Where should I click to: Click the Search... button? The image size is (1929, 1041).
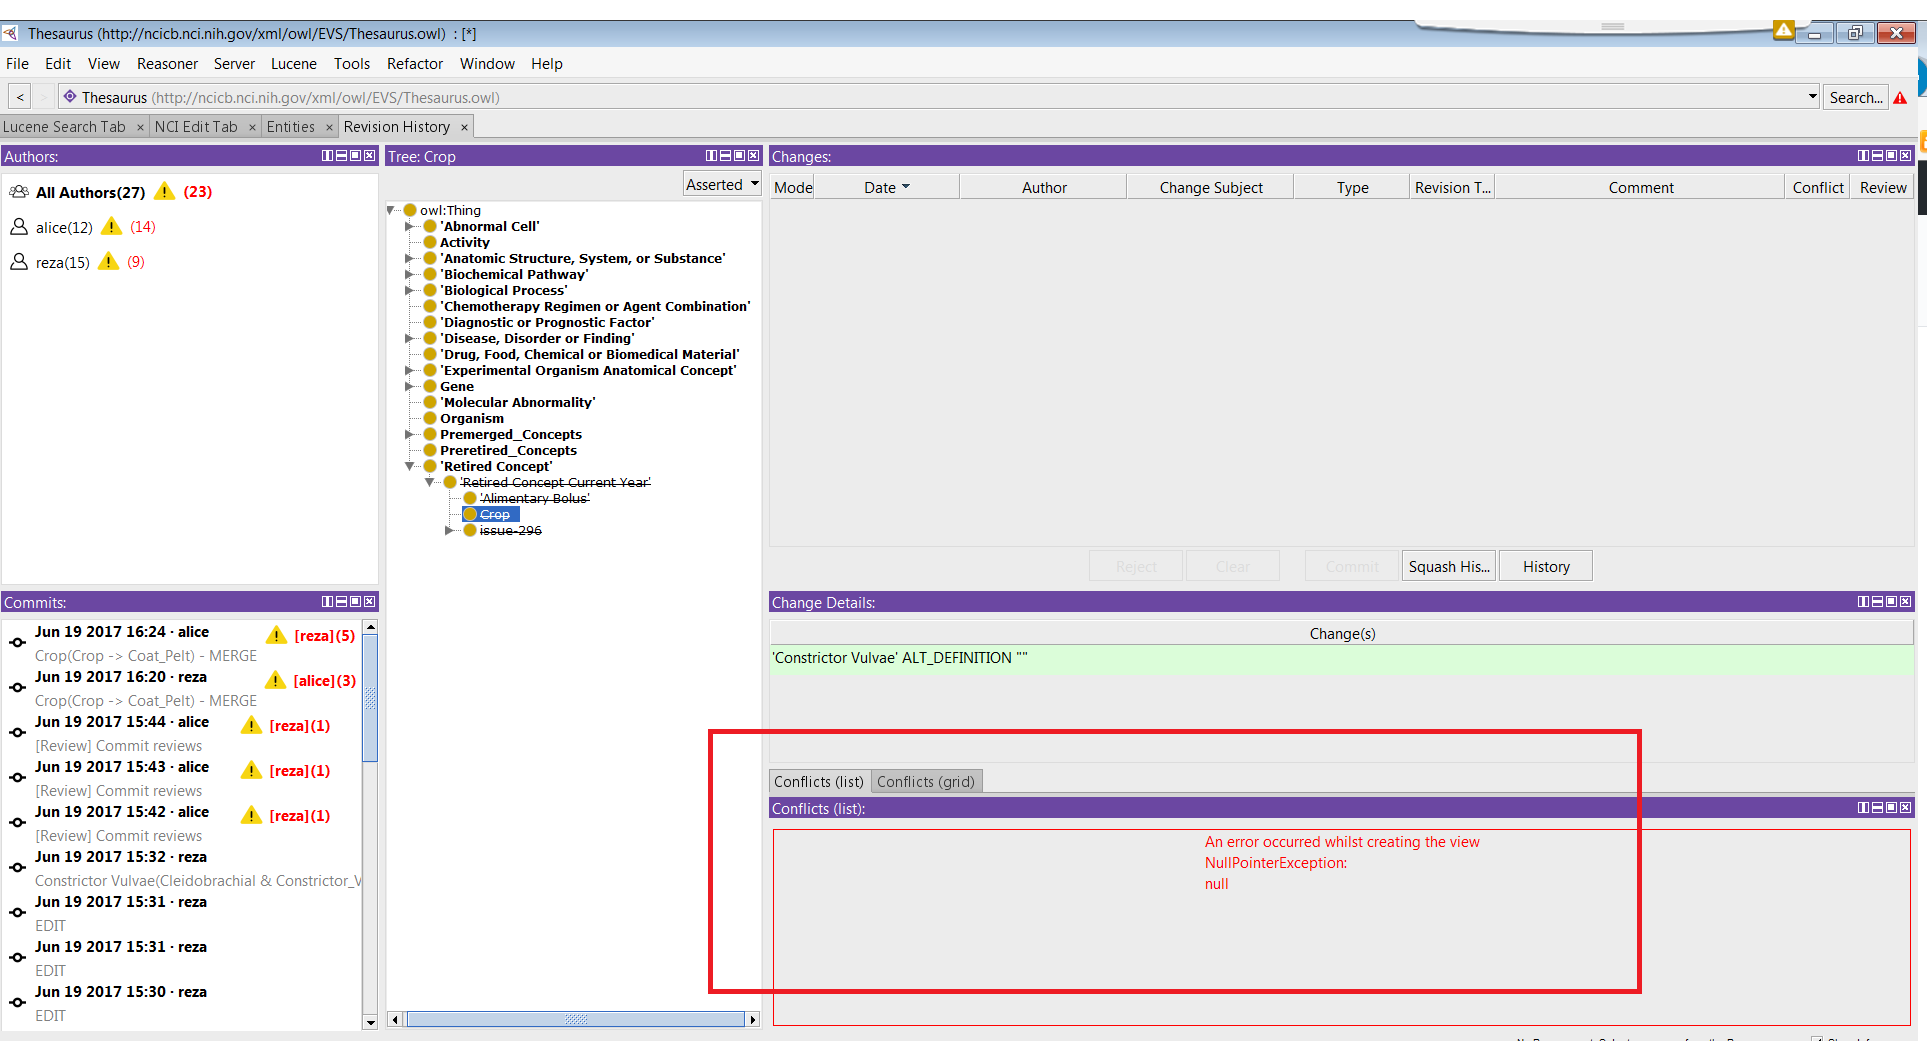click(x=1856, y=98)
